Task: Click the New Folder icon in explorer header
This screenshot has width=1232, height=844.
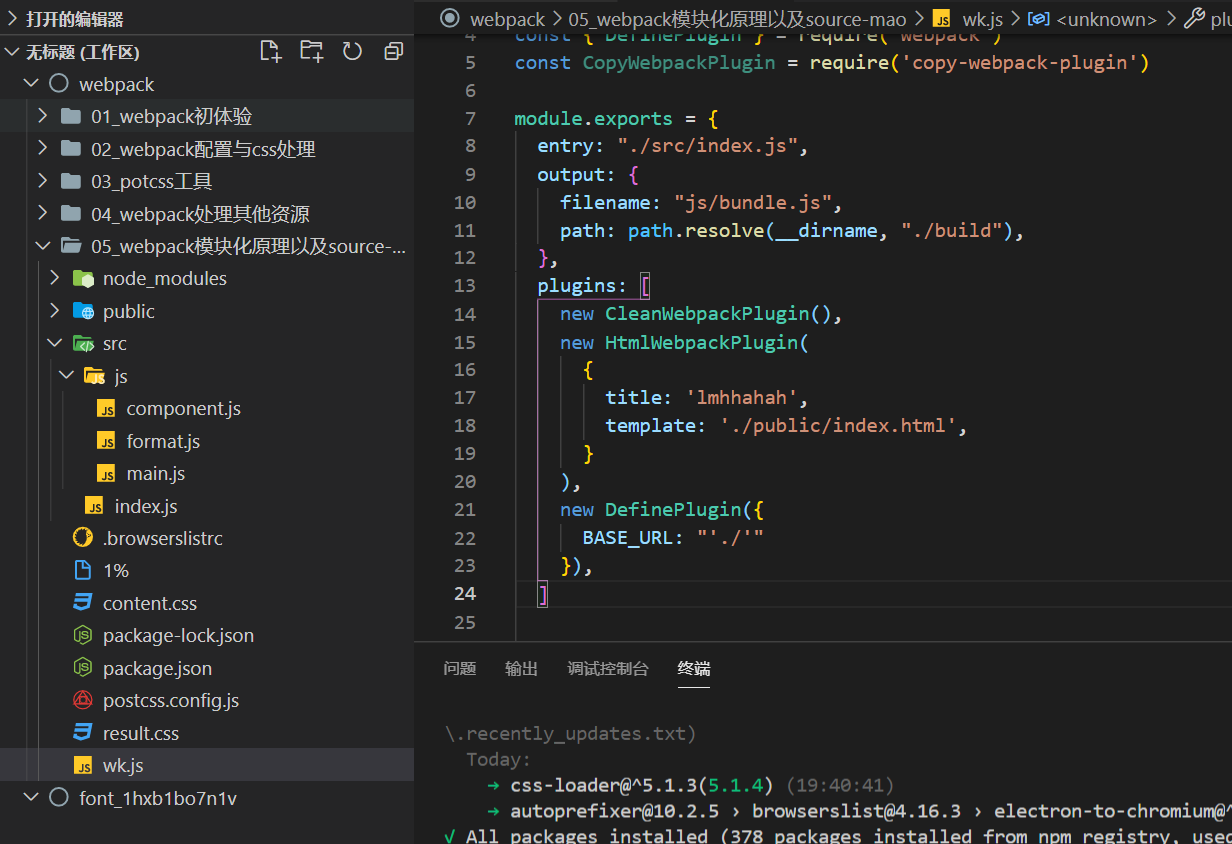Action: [311, 51]
